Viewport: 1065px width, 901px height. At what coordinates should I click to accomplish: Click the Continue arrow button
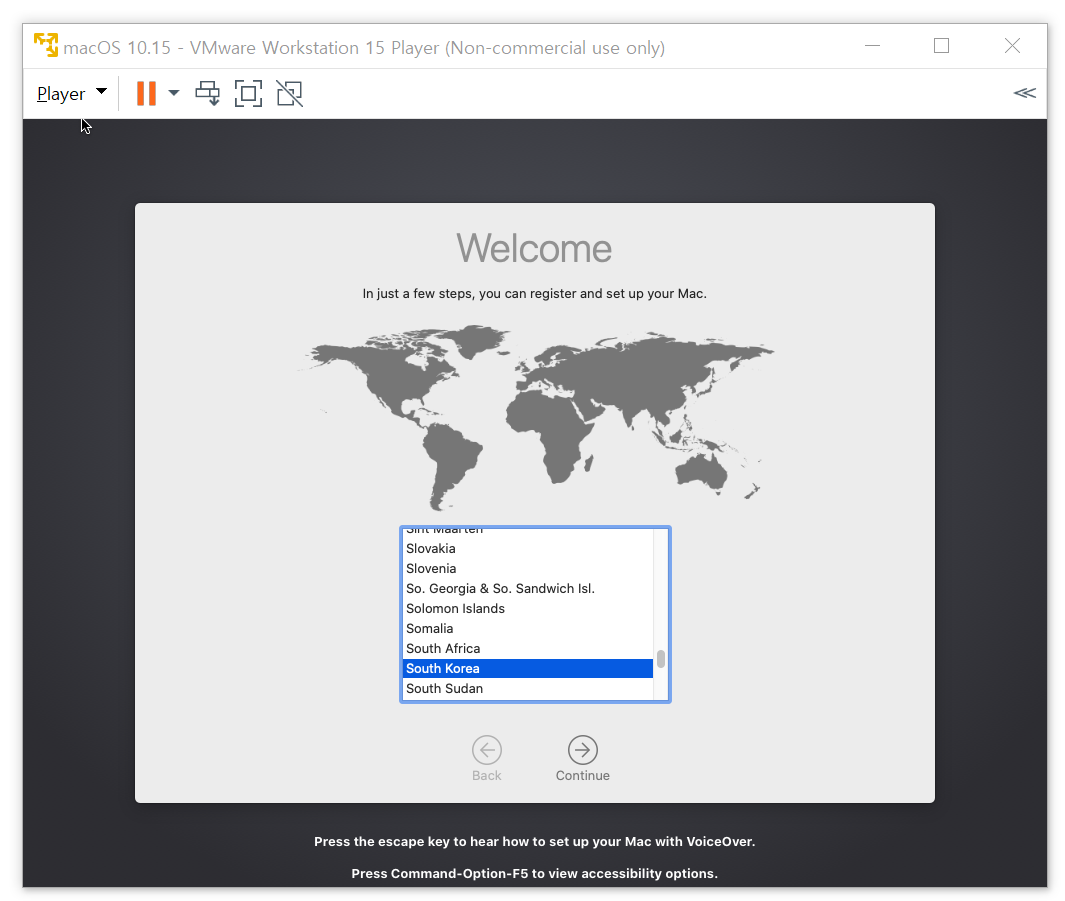pyautogui.click(x=582, y=750)
